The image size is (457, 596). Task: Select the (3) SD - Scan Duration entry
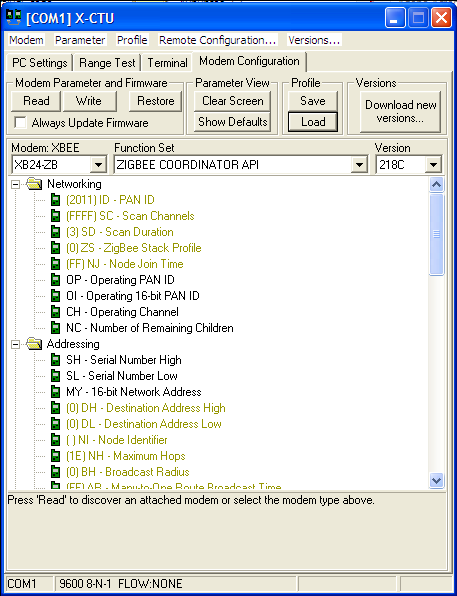tap(120, 232)
